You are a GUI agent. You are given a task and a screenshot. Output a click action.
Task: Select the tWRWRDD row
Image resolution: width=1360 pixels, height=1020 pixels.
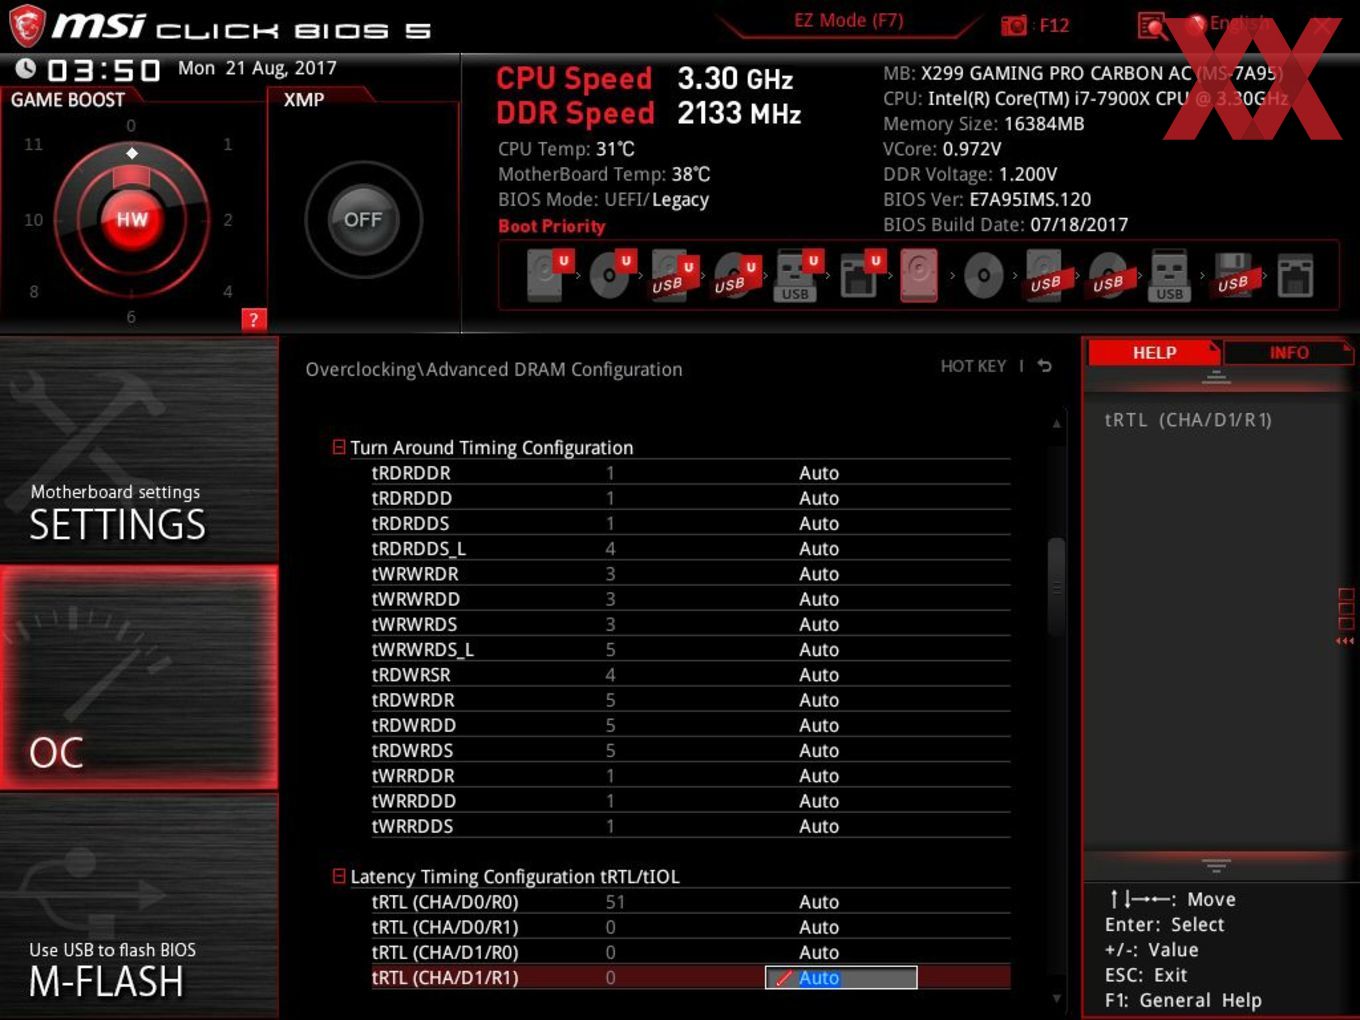click(690, 599)
